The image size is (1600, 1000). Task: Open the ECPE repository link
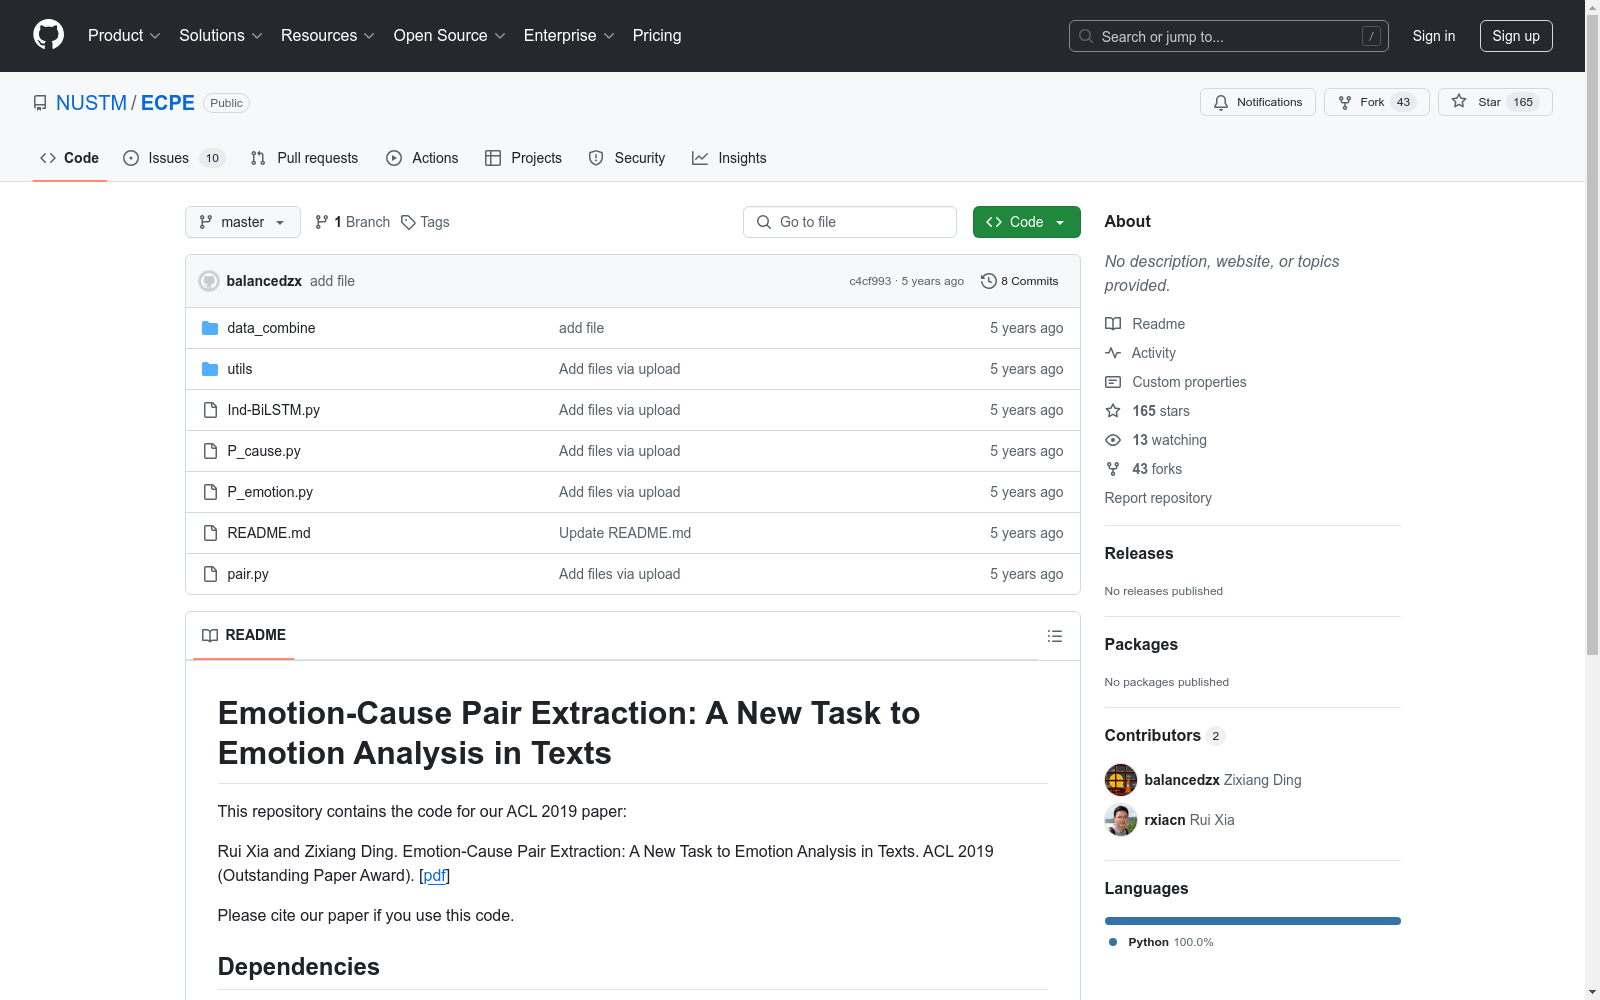[168, 103]
